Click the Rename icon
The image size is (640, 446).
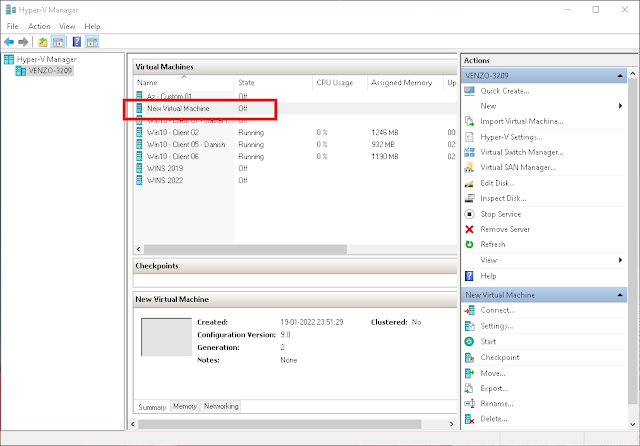pos(469,403)
